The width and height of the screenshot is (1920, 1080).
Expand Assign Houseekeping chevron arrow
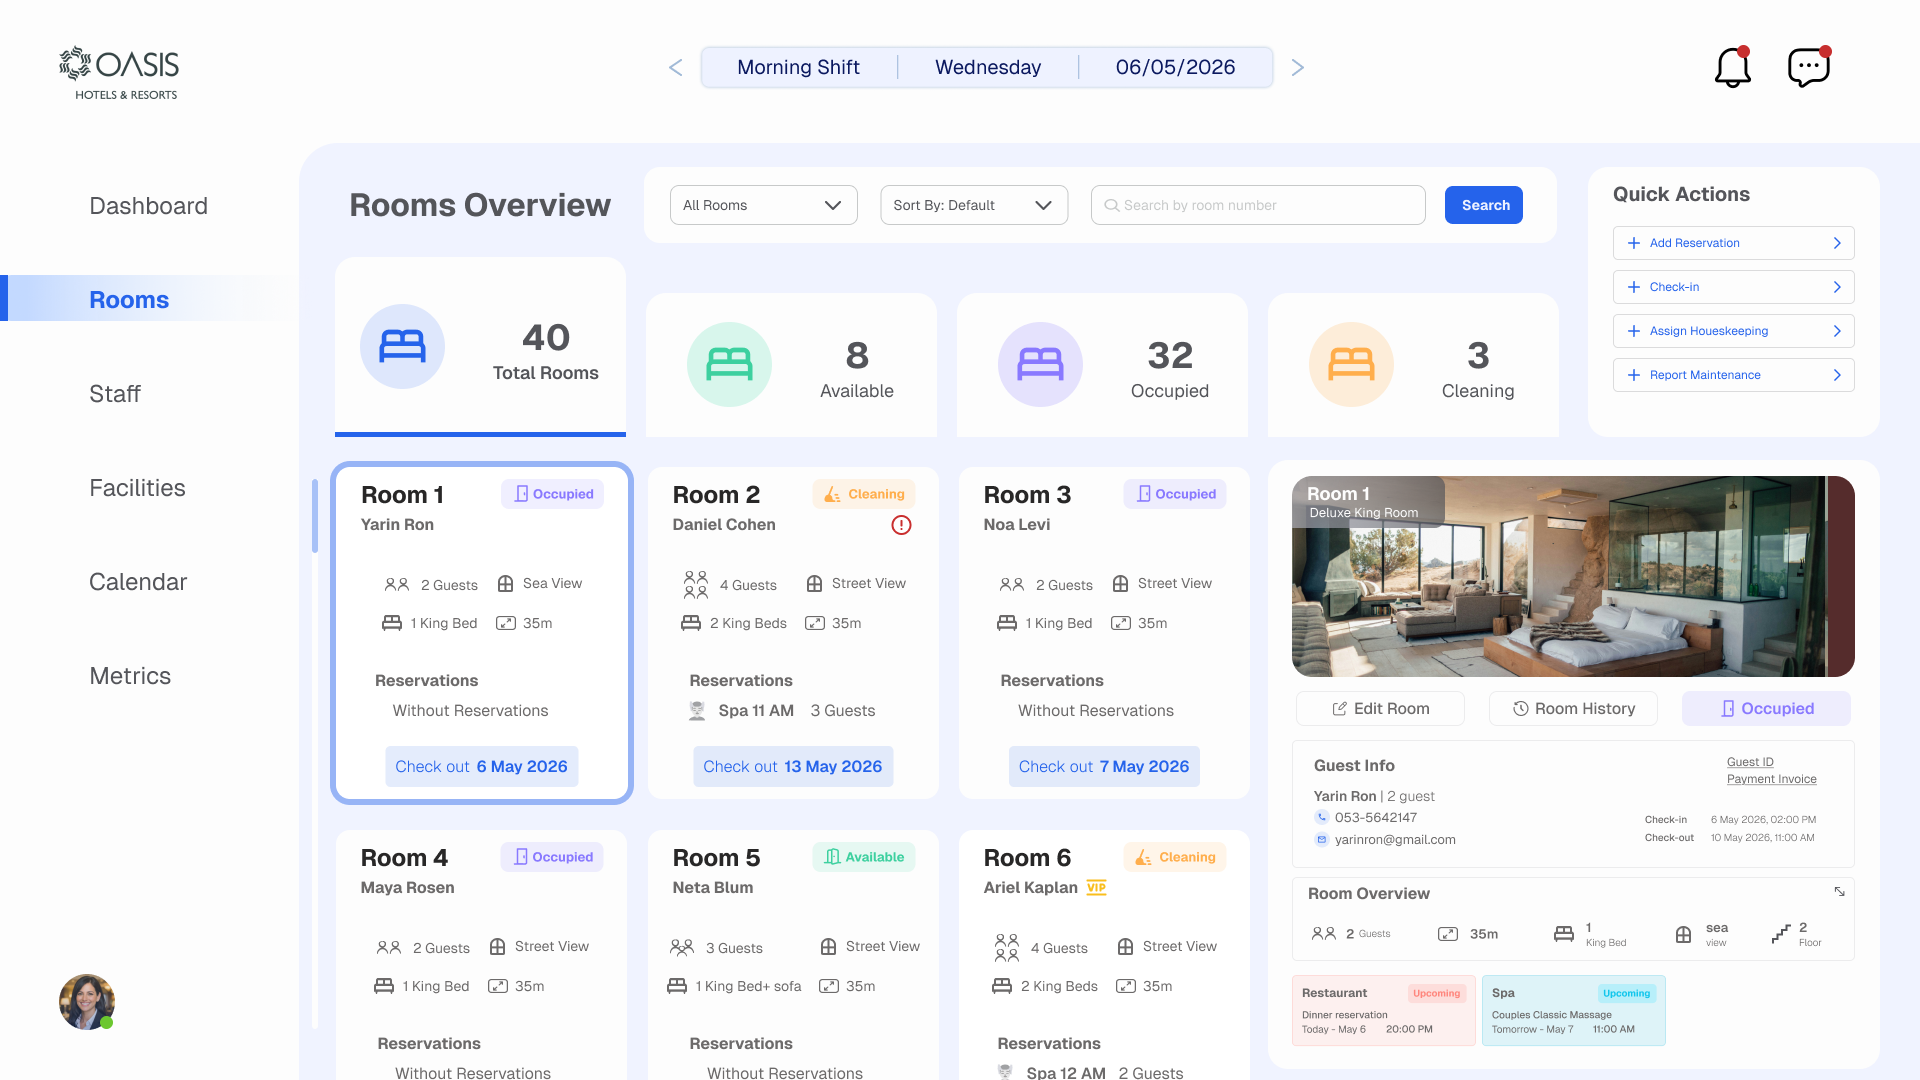1837,331
